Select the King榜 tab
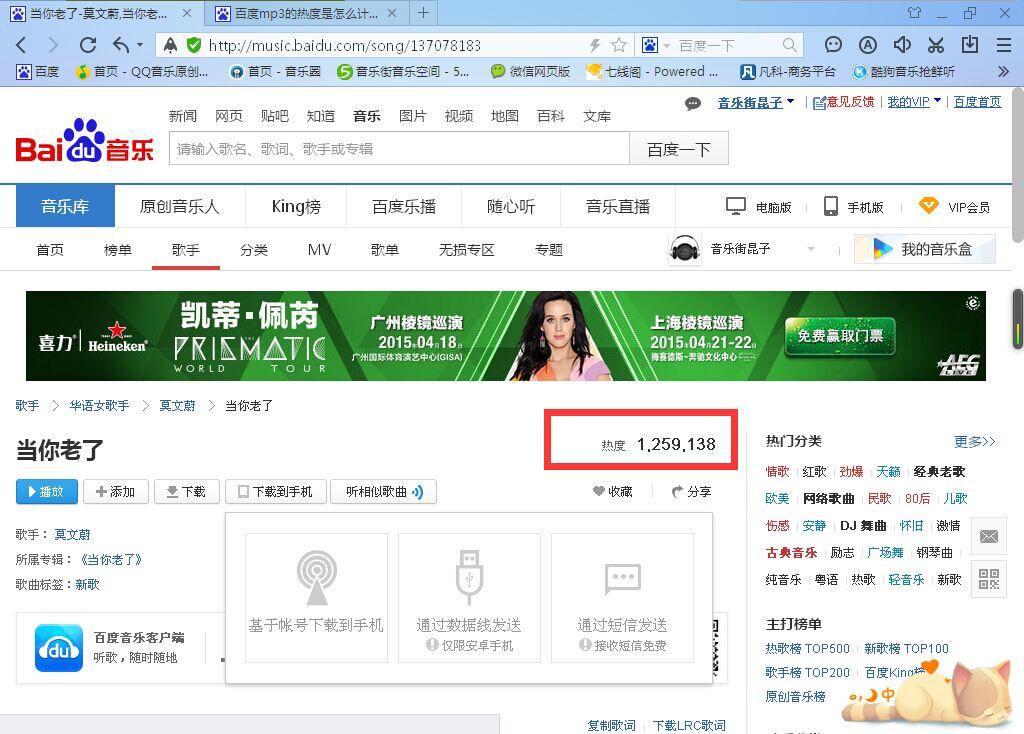Viewport: 1024px width, 734px height. pyautogui.click(x=295, y=206)
